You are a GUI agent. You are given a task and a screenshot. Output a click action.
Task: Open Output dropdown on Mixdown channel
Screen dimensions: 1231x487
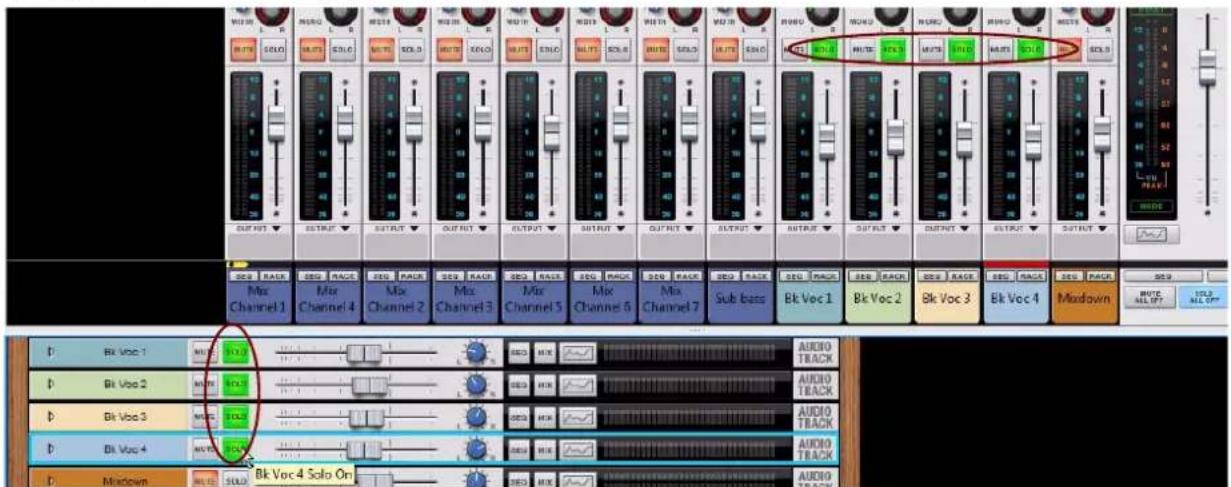tap(1085, 227)
